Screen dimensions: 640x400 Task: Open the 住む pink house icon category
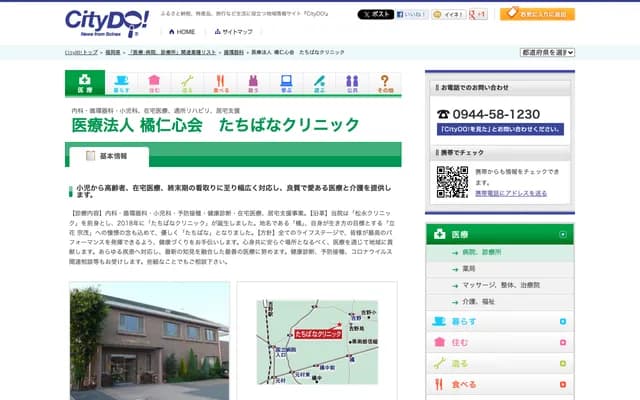coord(154,83)
